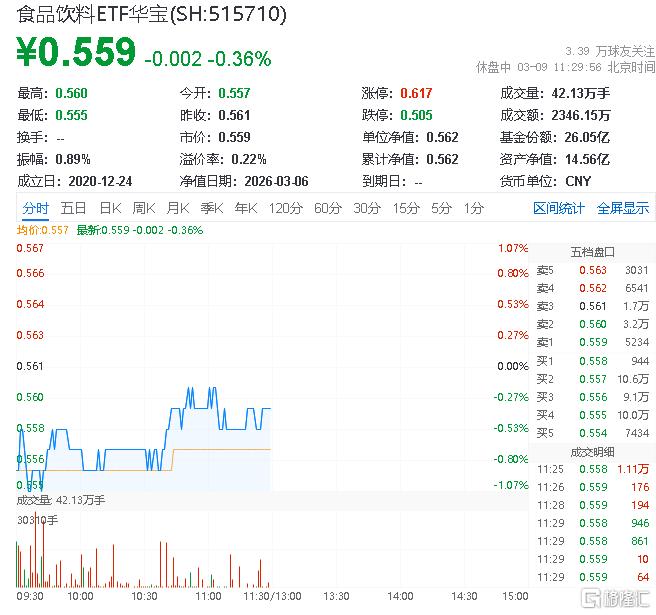Click the 成交量 value 42.13万手 in stats grid

click(581, 93)
